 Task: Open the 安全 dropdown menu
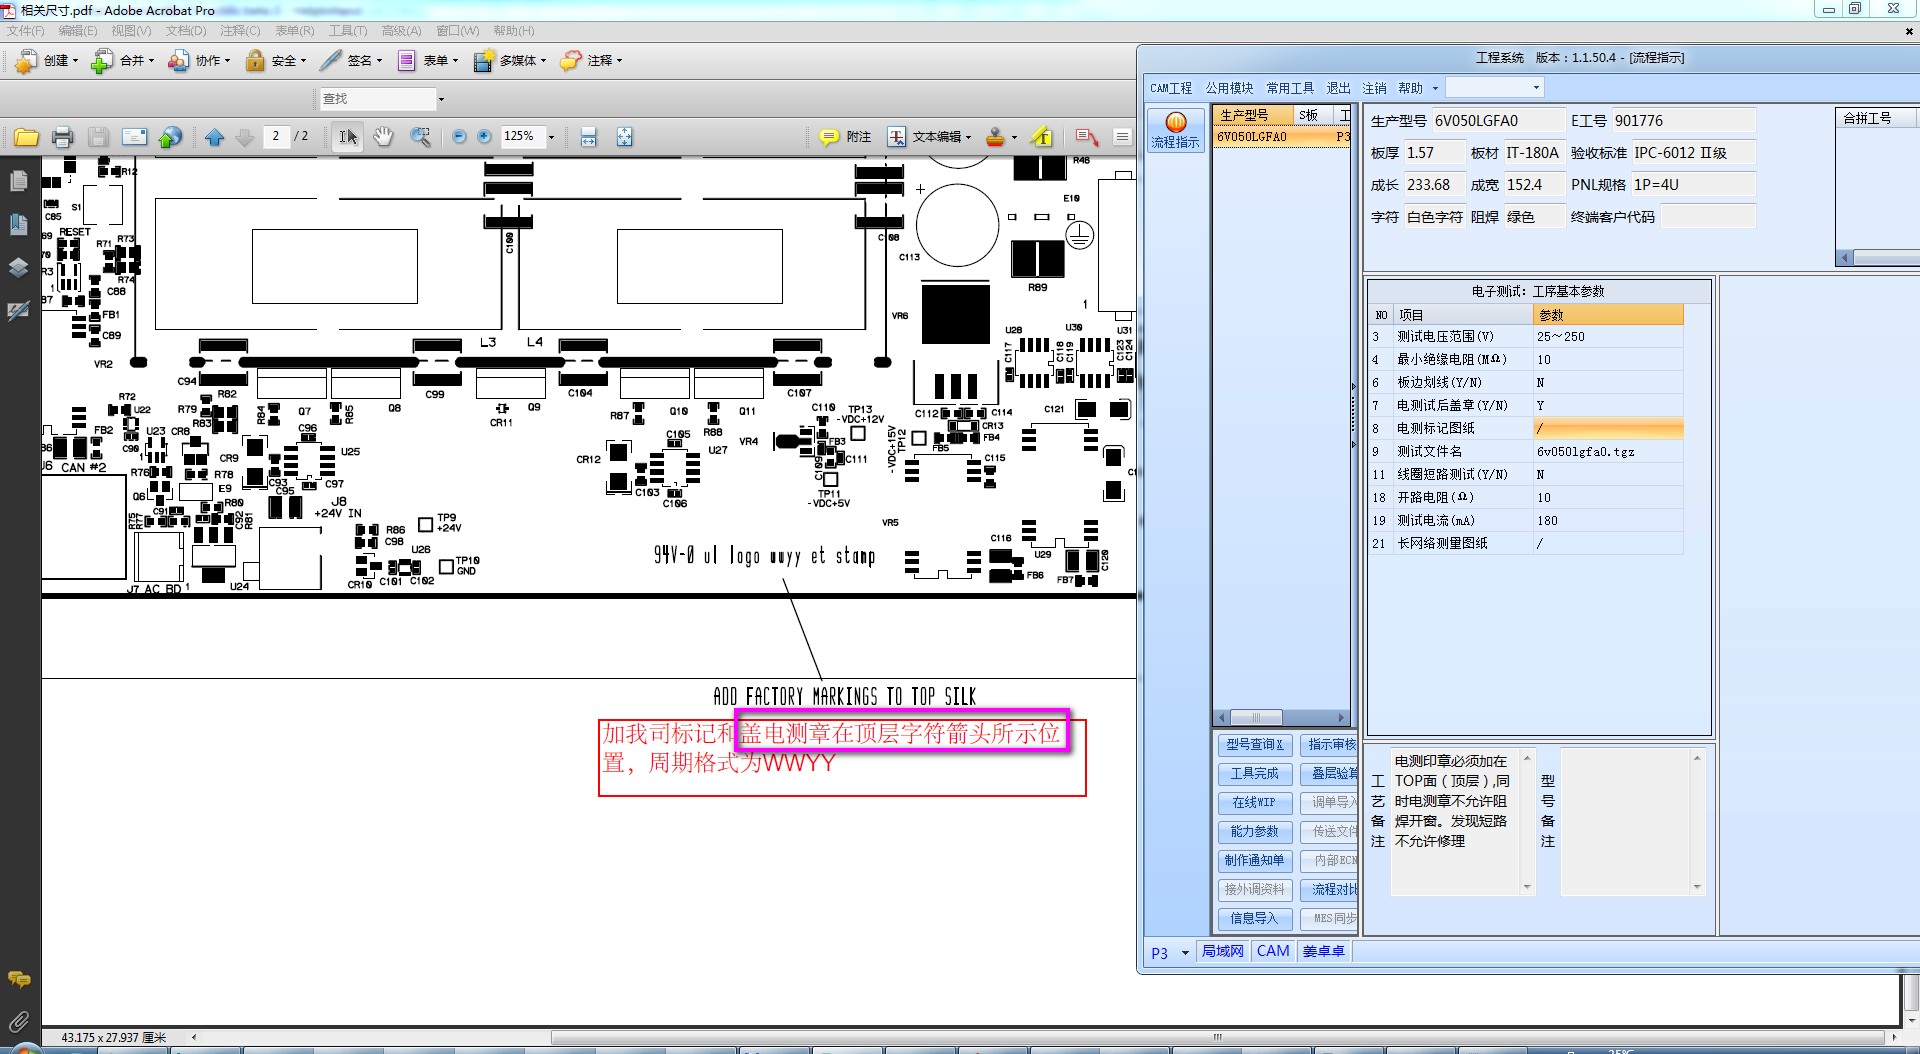click(275, 61)
